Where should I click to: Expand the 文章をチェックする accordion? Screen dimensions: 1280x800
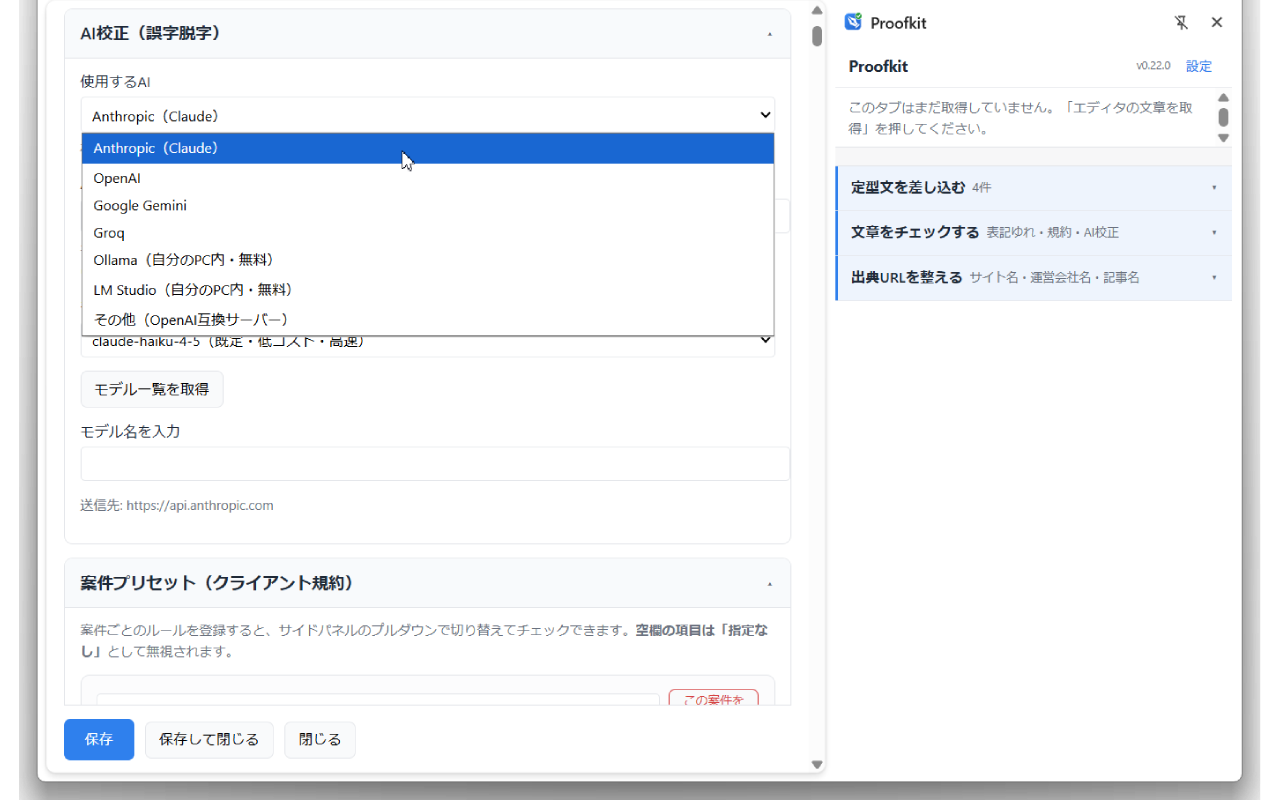[x=1033, y=232]
